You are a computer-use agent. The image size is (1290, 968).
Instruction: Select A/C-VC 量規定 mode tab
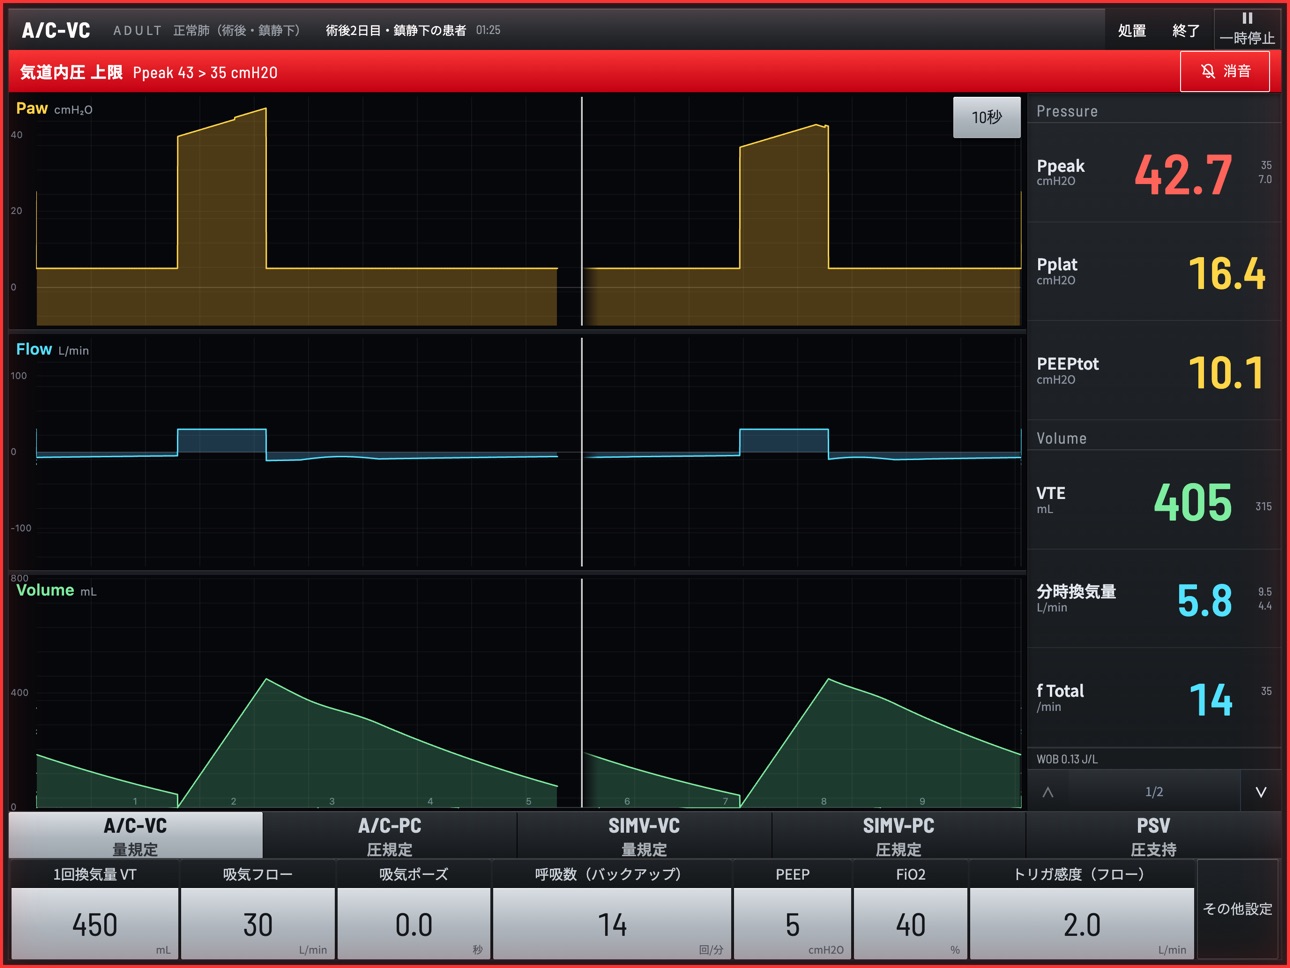[136, 836]
